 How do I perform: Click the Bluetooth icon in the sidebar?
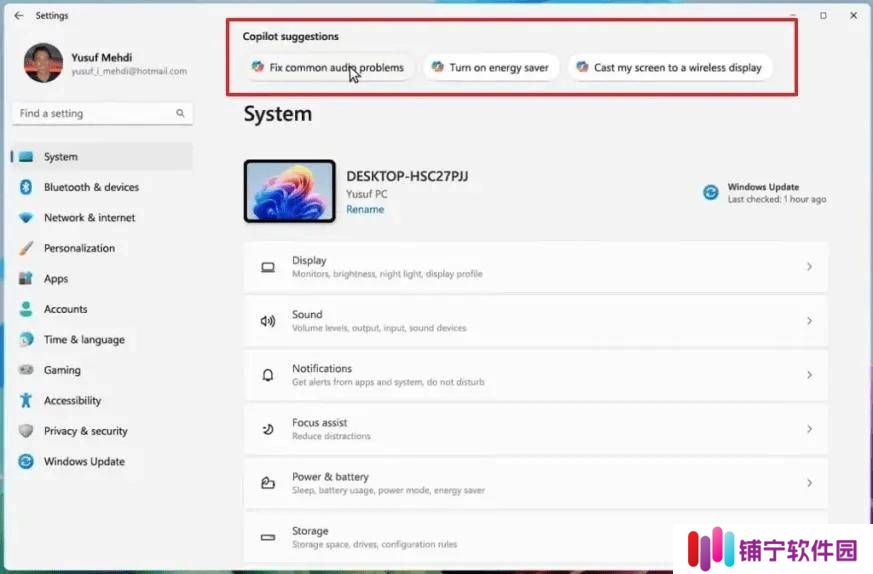tap(26, 187)
